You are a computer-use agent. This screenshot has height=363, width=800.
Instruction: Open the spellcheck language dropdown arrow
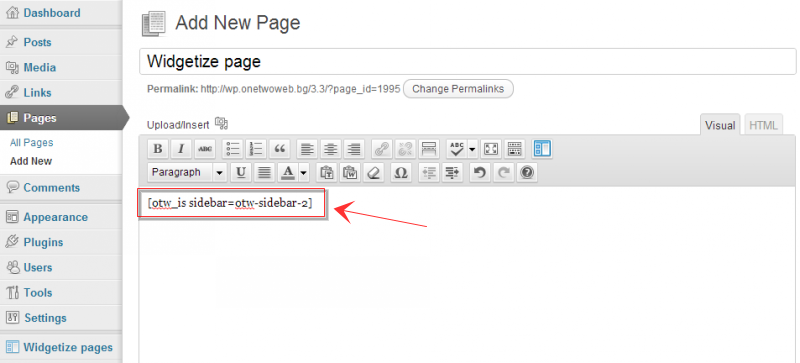pos(472,149)
